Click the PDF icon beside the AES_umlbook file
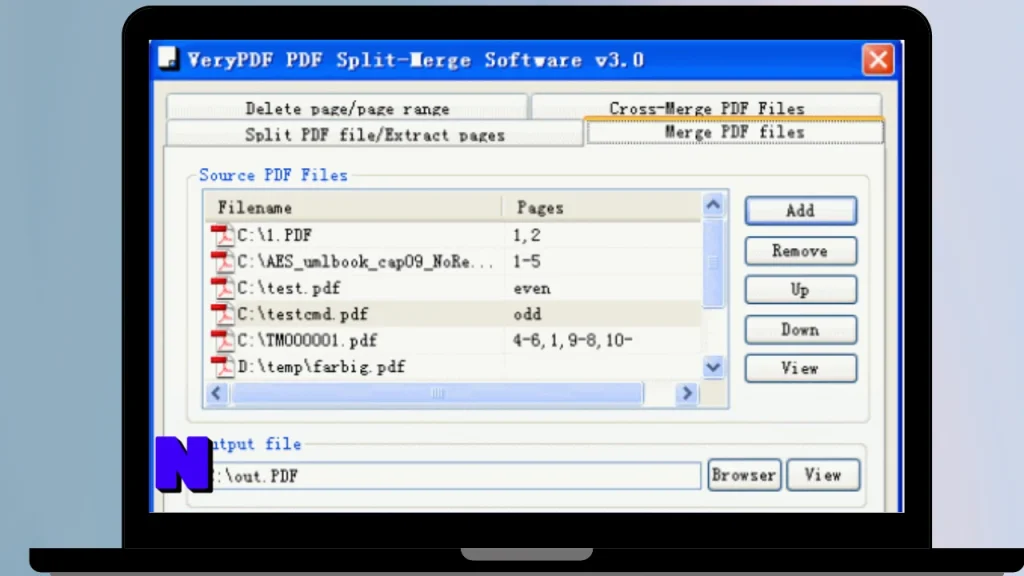Screen dimensions: 1024x576 222,261
